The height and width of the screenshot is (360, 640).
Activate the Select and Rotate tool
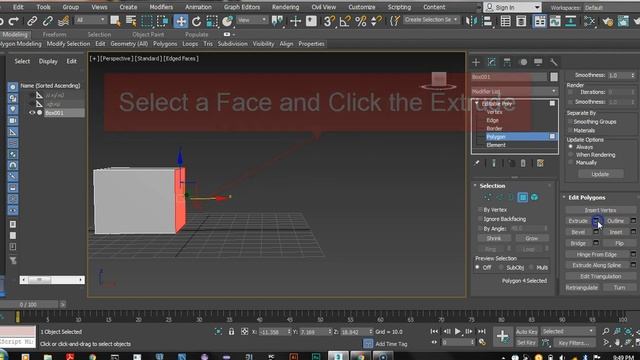click(x=196, y=21)
